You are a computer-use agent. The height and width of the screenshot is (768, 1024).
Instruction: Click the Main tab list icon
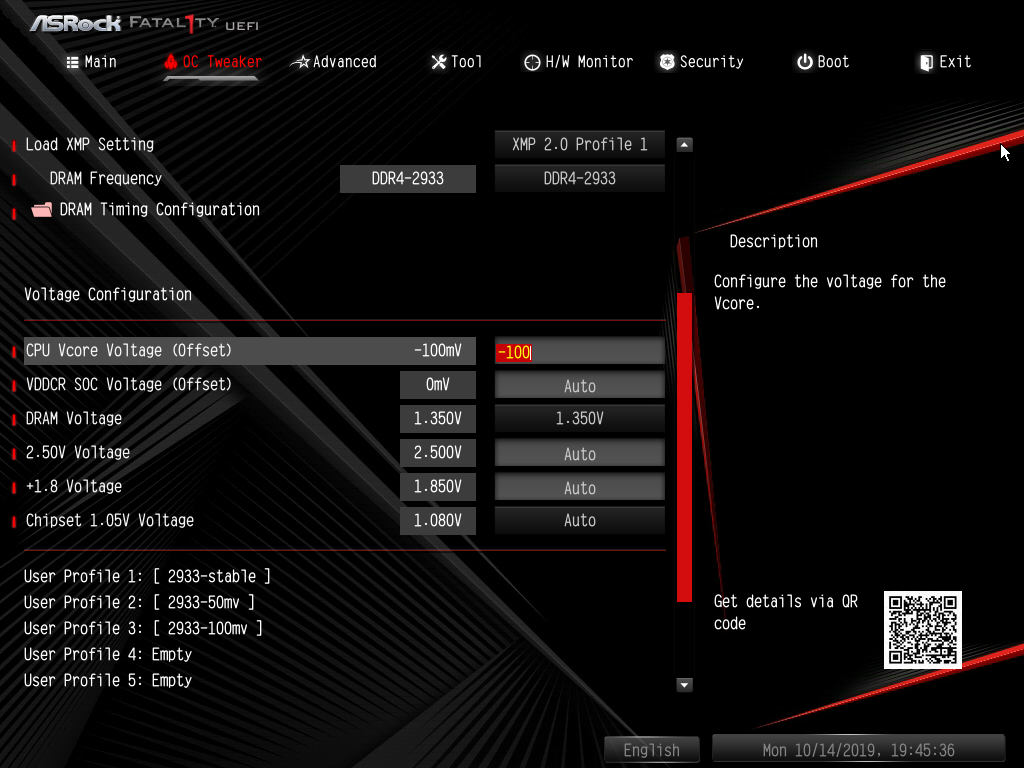pyautogui.click(x=72, y=62)
